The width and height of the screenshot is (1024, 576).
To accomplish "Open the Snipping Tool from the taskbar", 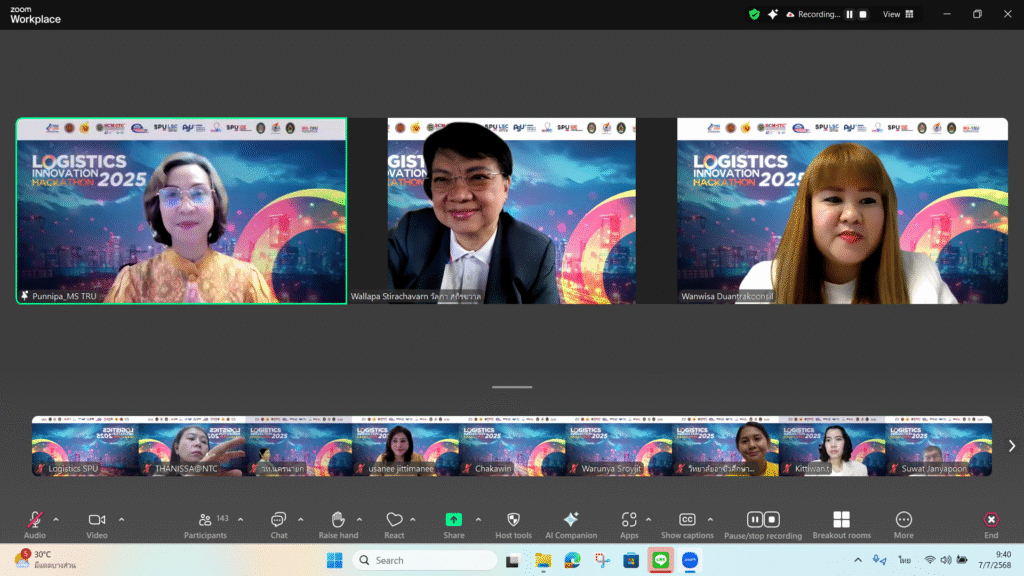I will coord(601,560).
